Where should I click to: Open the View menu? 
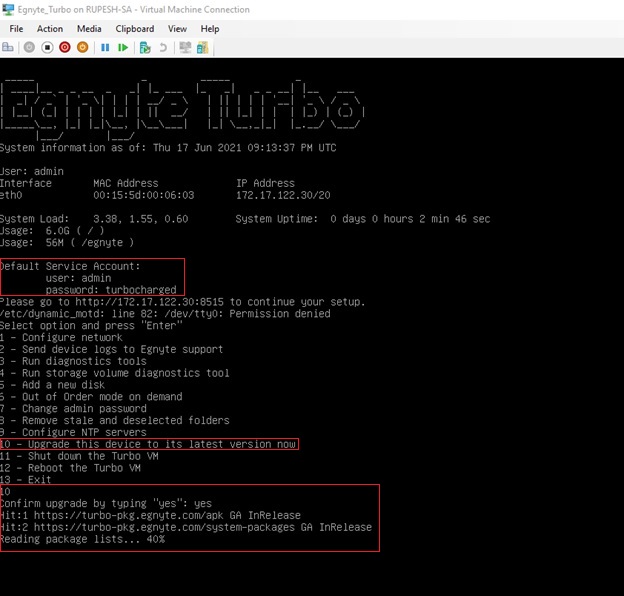[177, 29]
